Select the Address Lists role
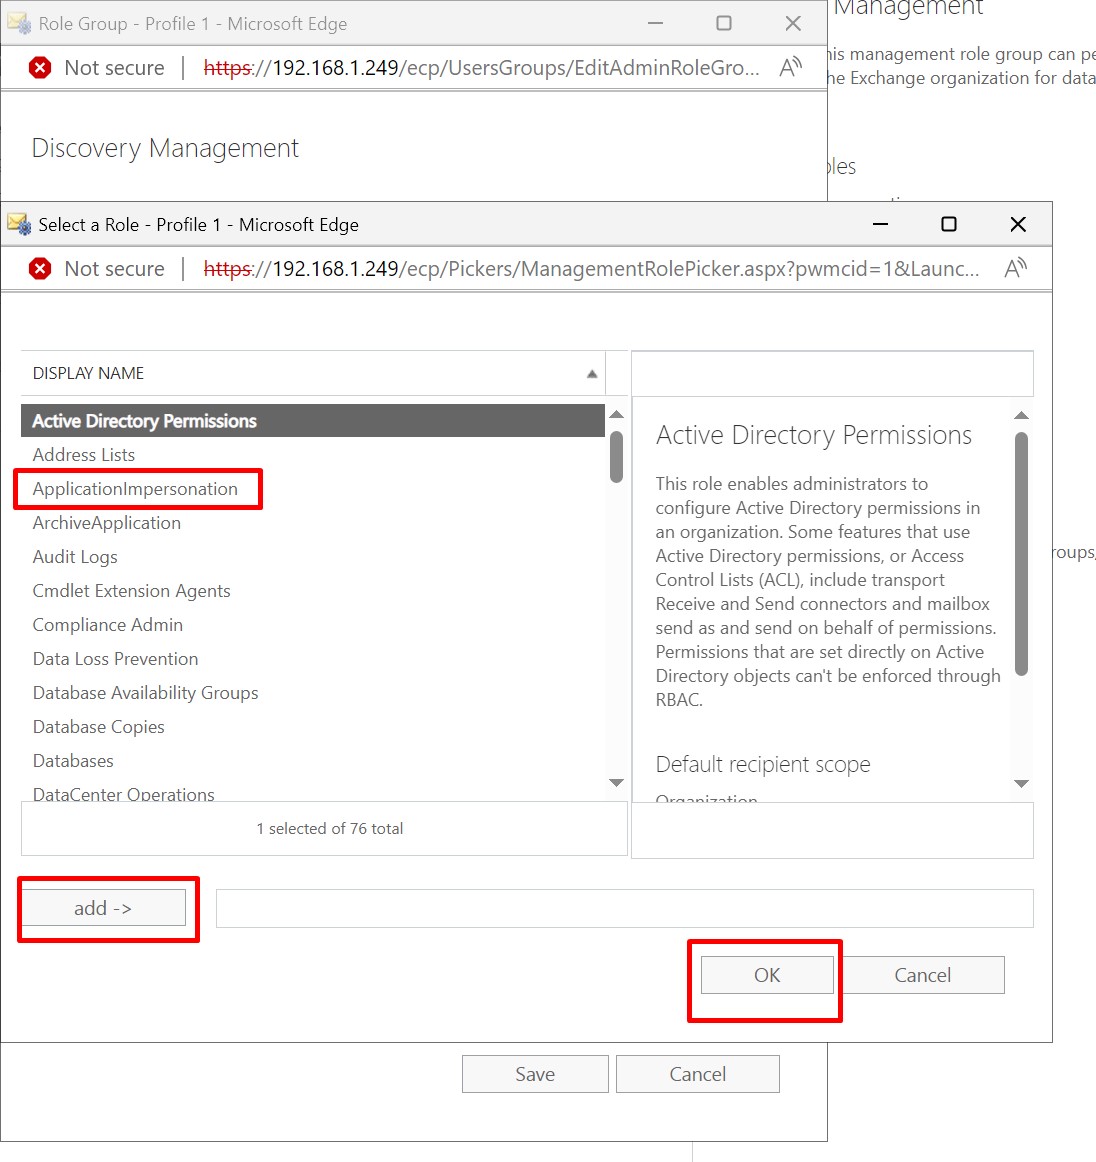Viewport: 1096px width, 1162px height. pos(313,454)
